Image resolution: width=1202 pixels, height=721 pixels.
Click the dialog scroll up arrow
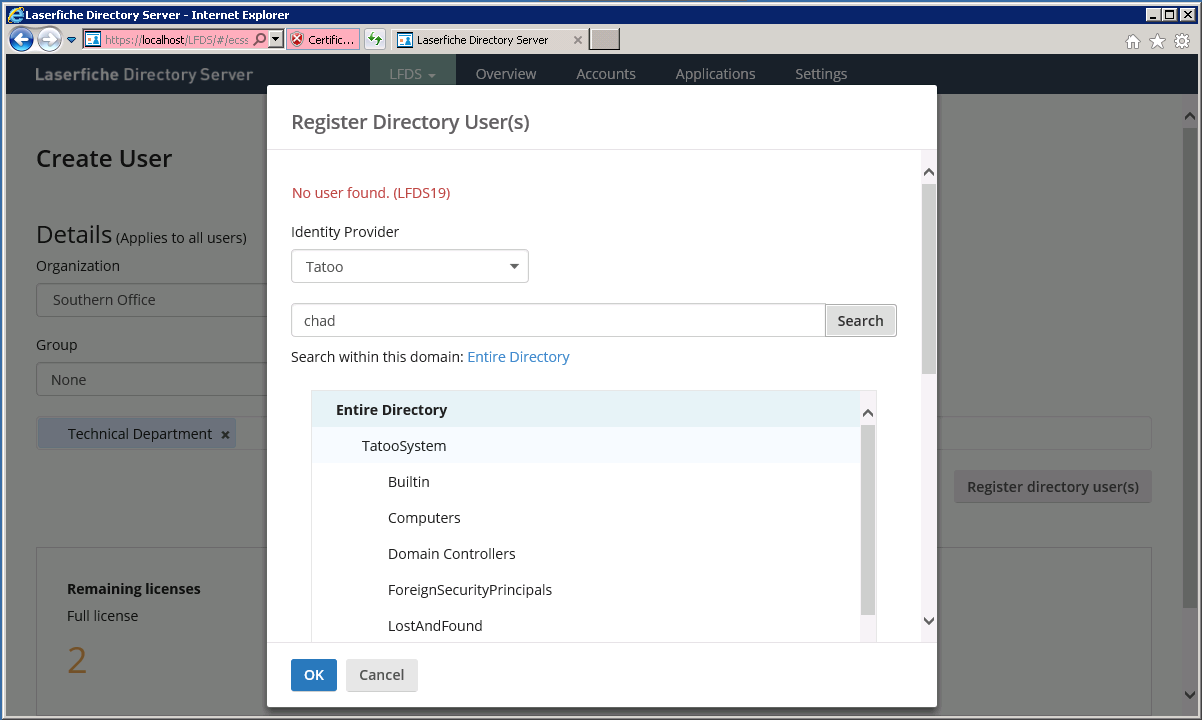929,172
